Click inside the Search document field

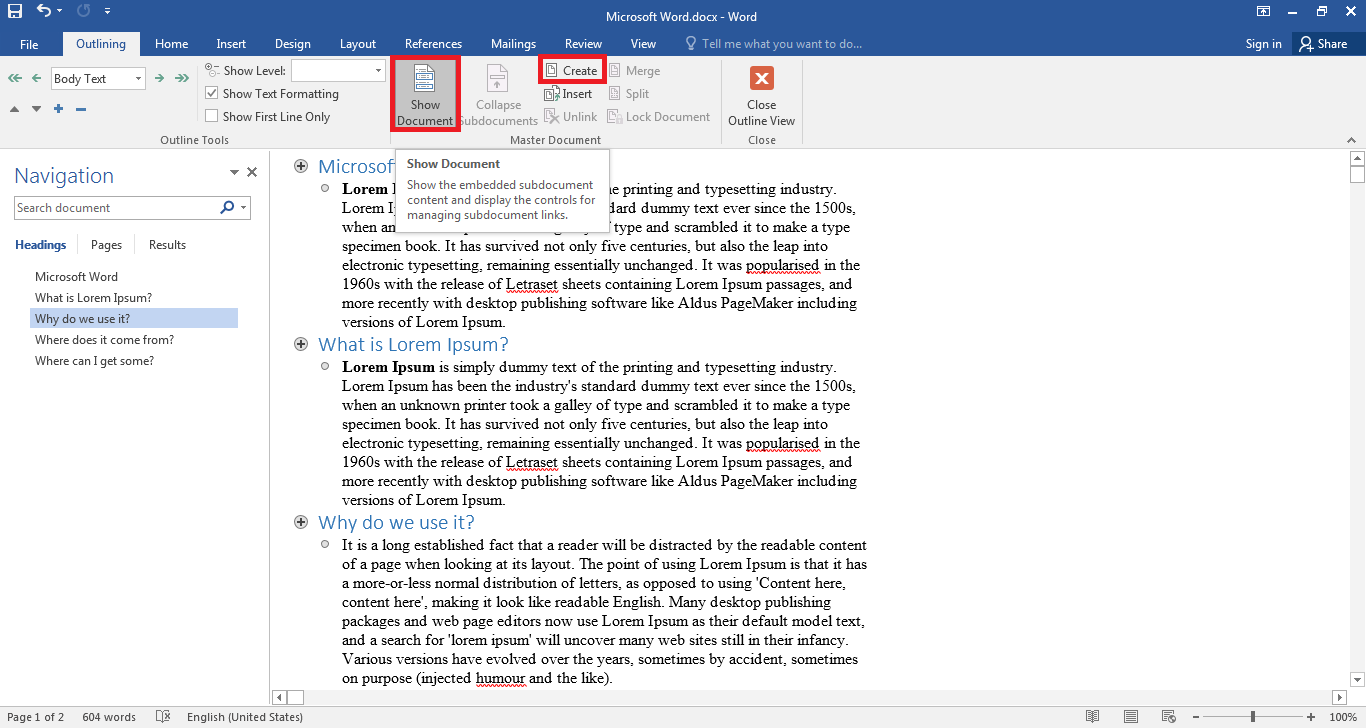(x=110, y=207)
